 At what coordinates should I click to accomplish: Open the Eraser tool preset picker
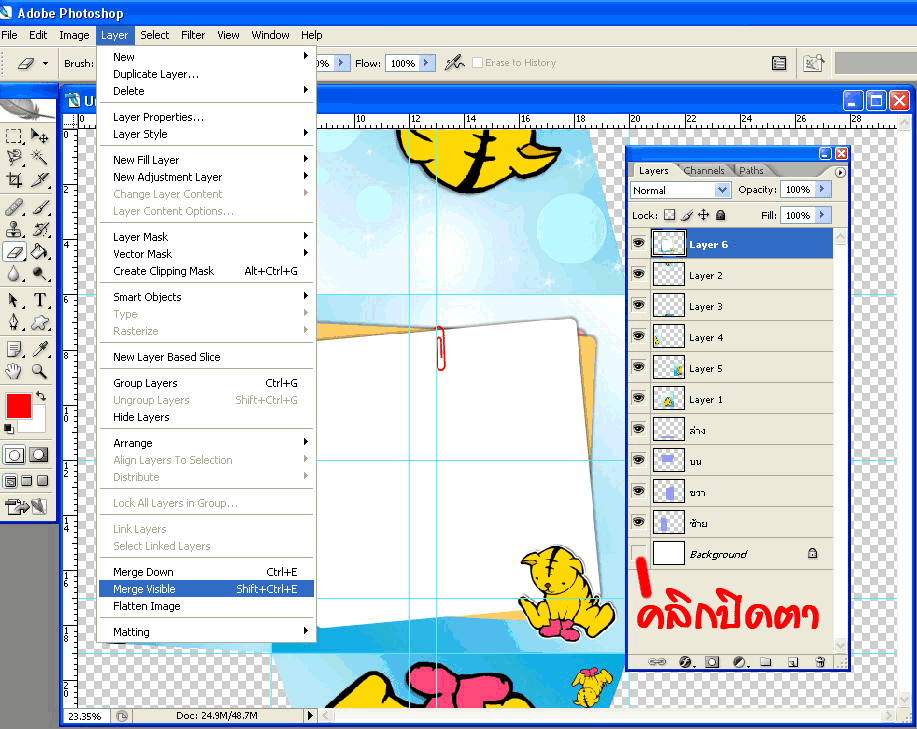click(x=32, y=63)
